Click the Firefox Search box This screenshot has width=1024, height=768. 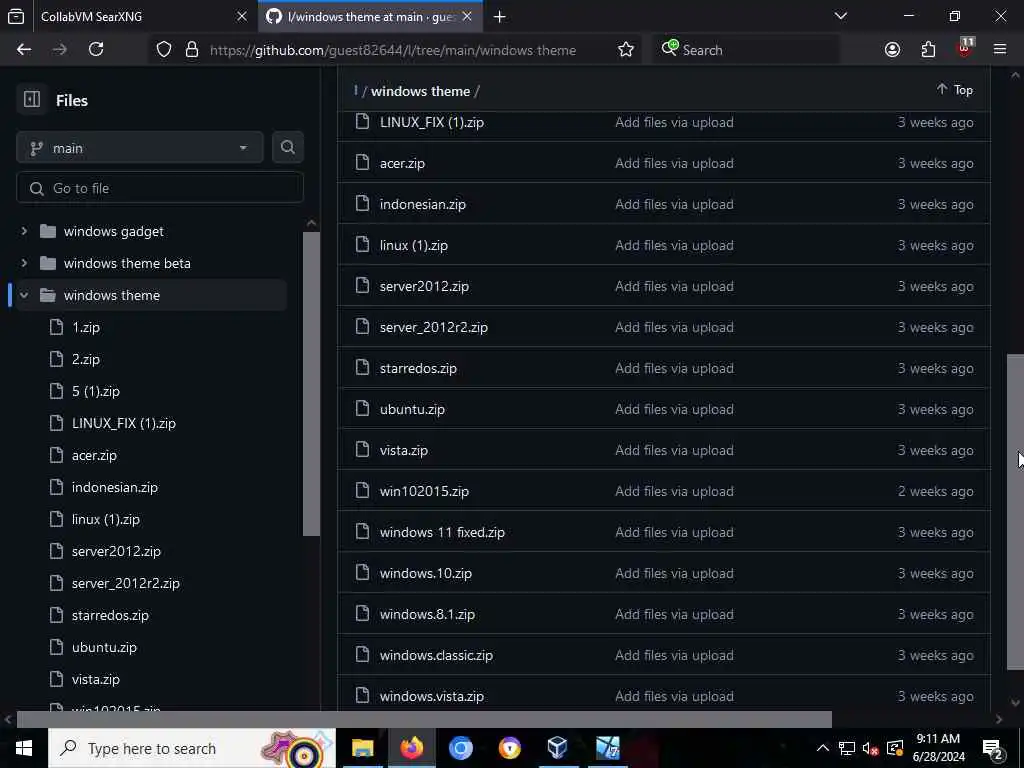745,50
